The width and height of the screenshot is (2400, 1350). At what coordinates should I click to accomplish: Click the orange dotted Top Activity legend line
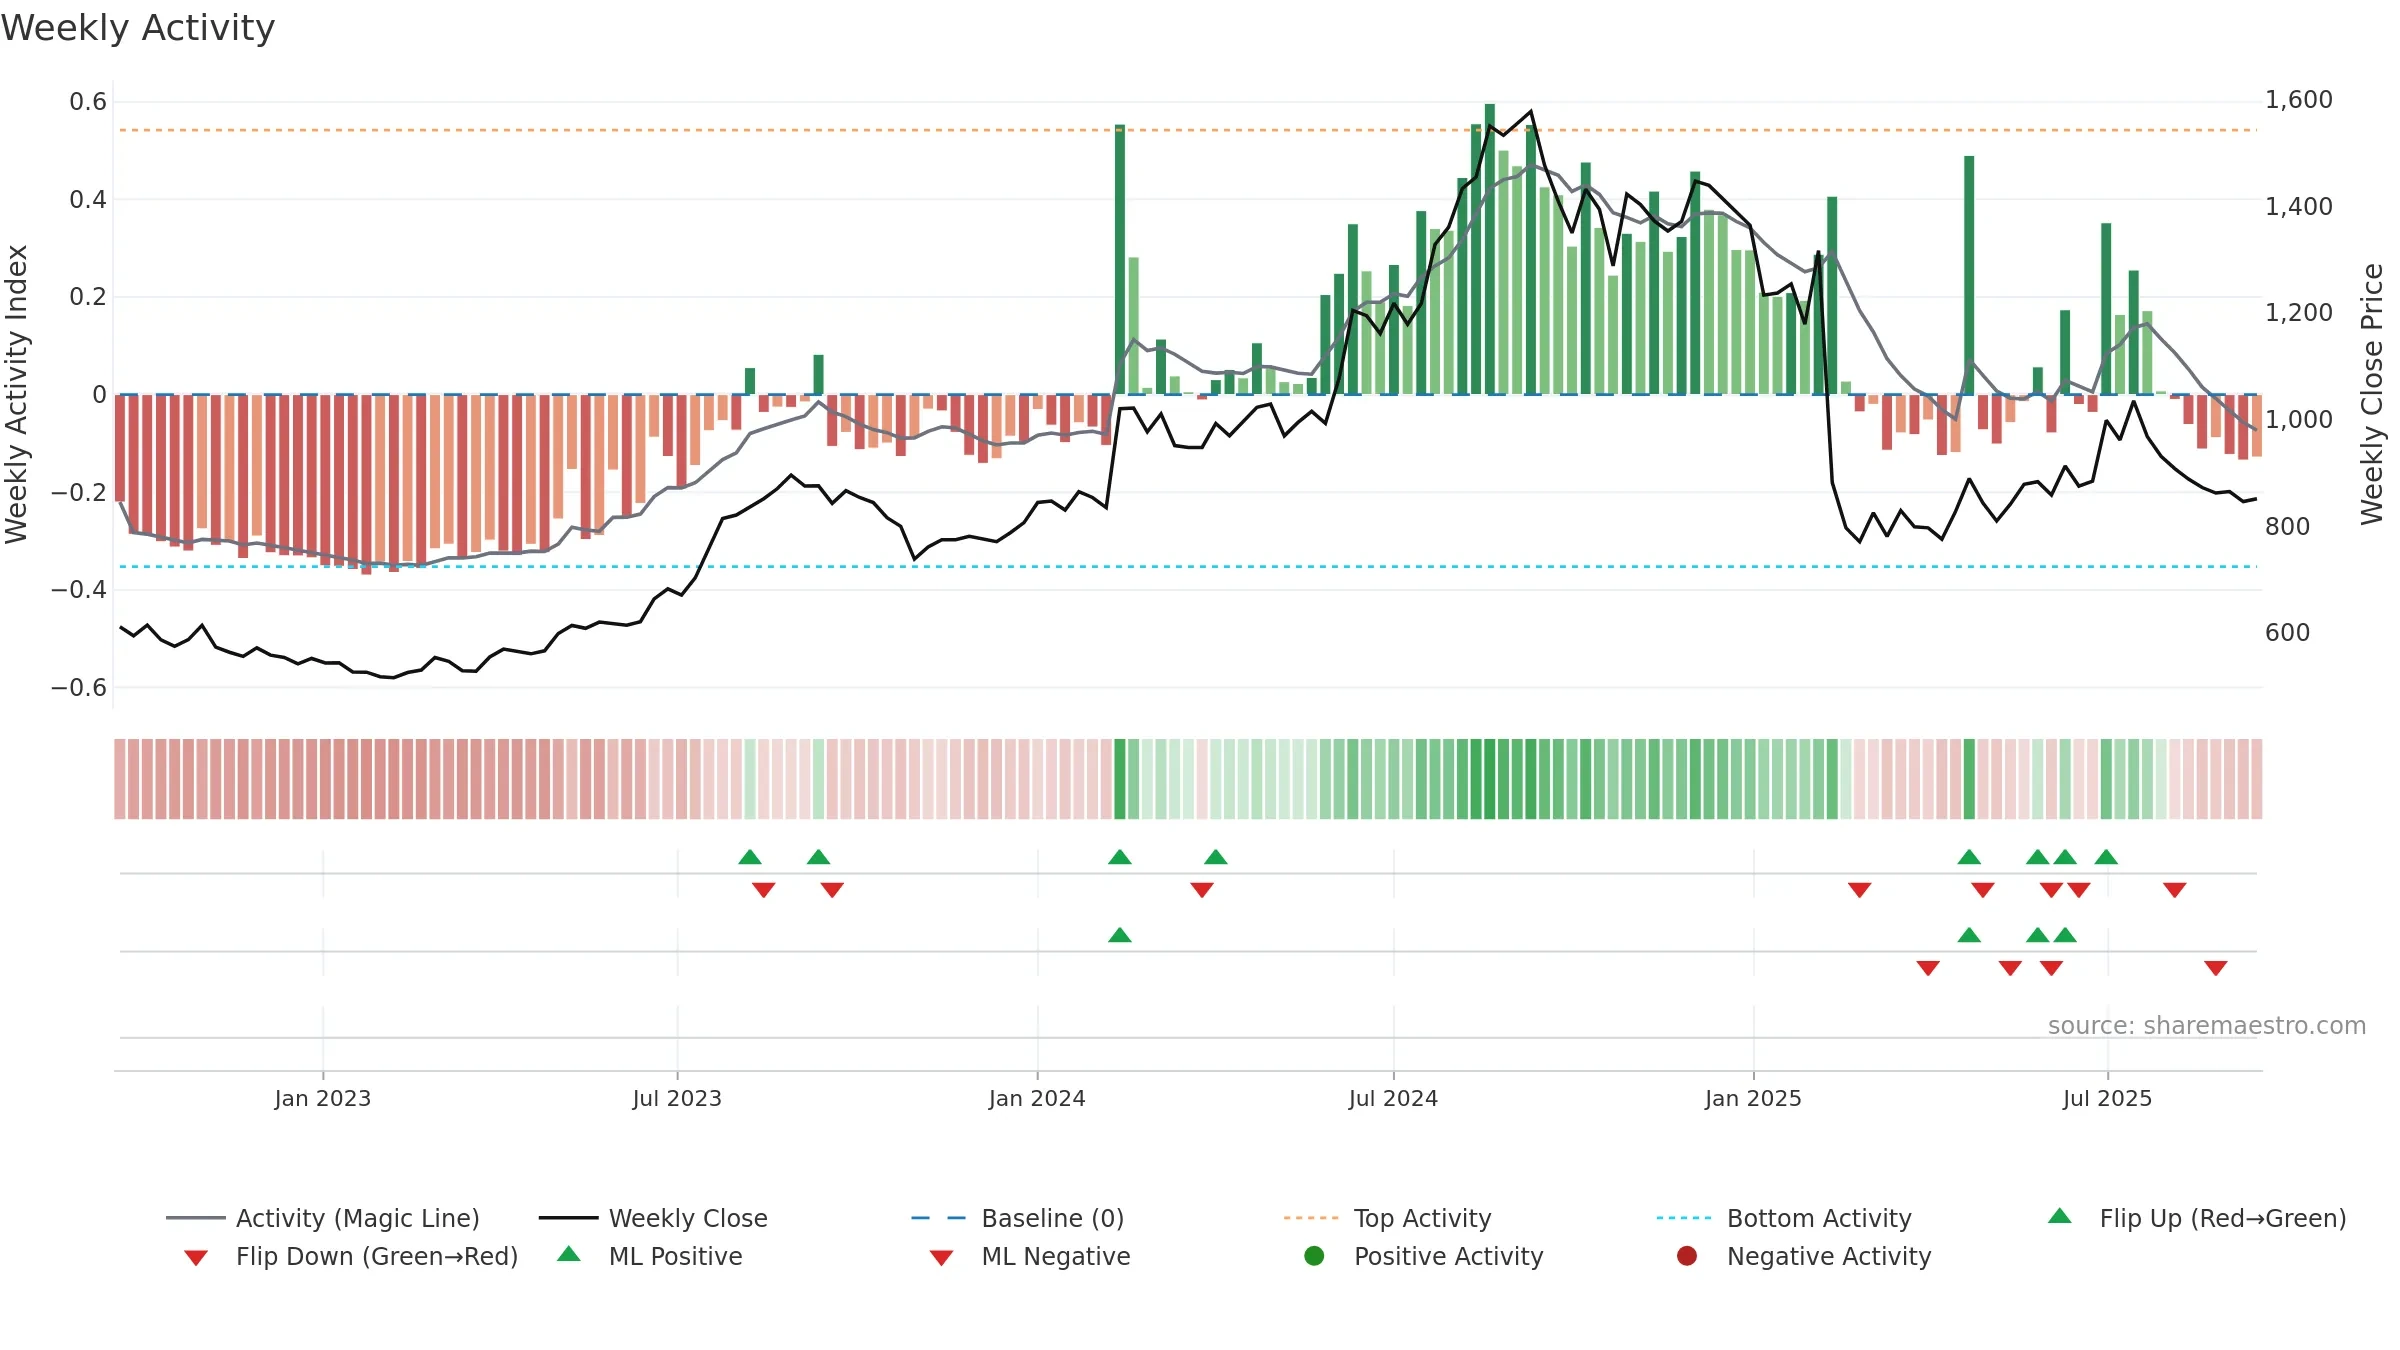[1311, 1218]
